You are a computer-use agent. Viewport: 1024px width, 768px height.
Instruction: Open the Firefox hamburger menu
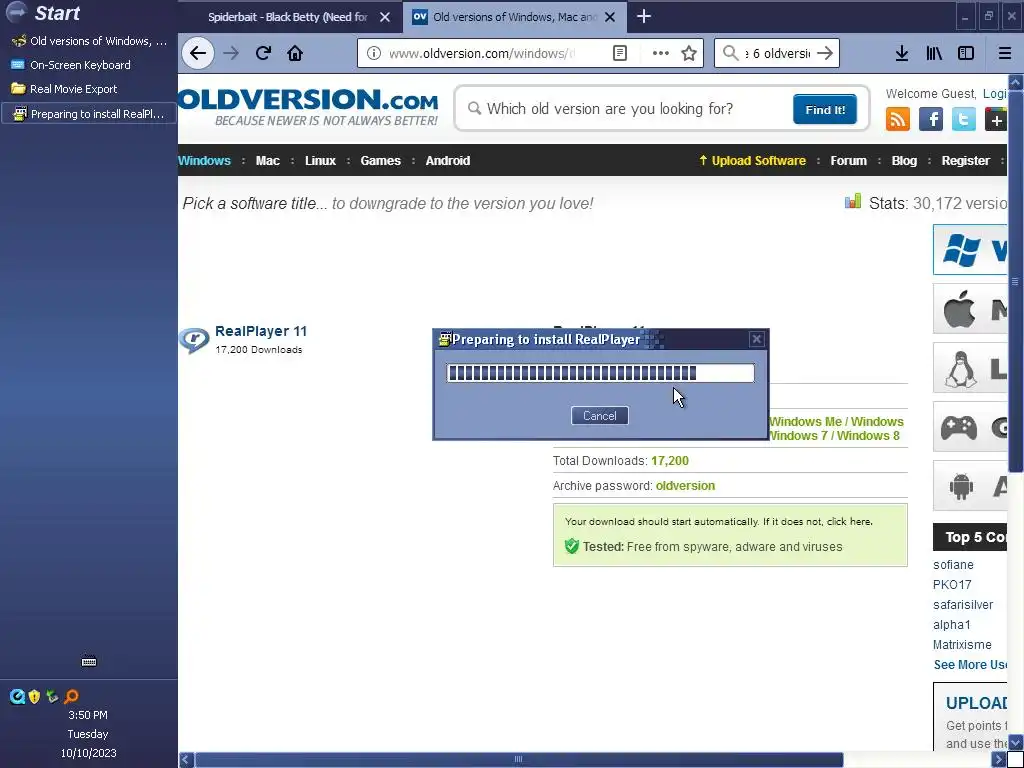[x=1005, y=53]
